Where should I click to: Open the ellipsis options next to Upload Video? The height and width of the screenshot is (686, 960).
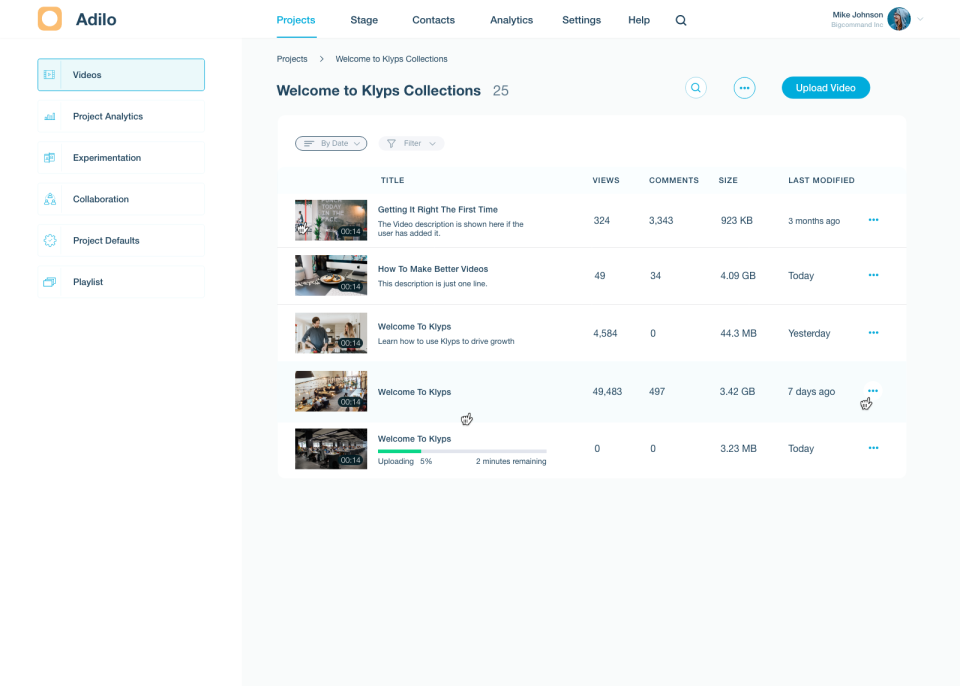744,87
